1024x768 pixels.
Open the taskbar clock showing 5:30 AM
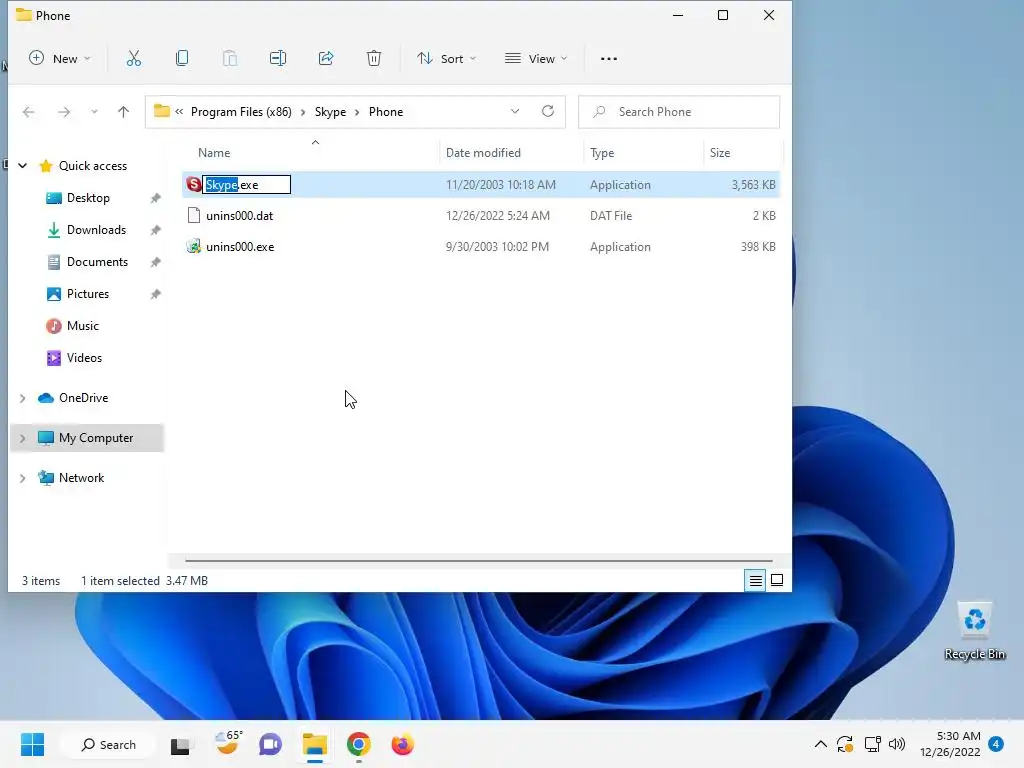click(950, 744)
